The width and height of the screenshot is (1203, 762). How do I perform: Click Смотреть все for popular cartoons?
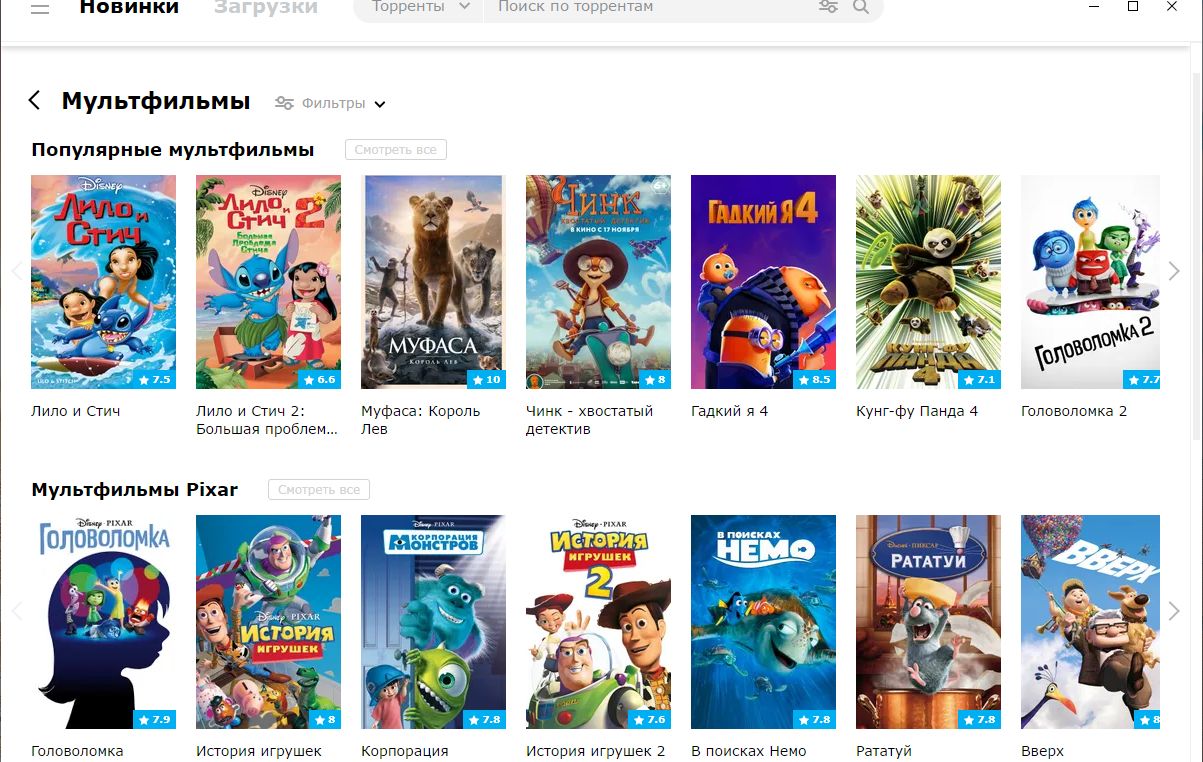[396, 150]
